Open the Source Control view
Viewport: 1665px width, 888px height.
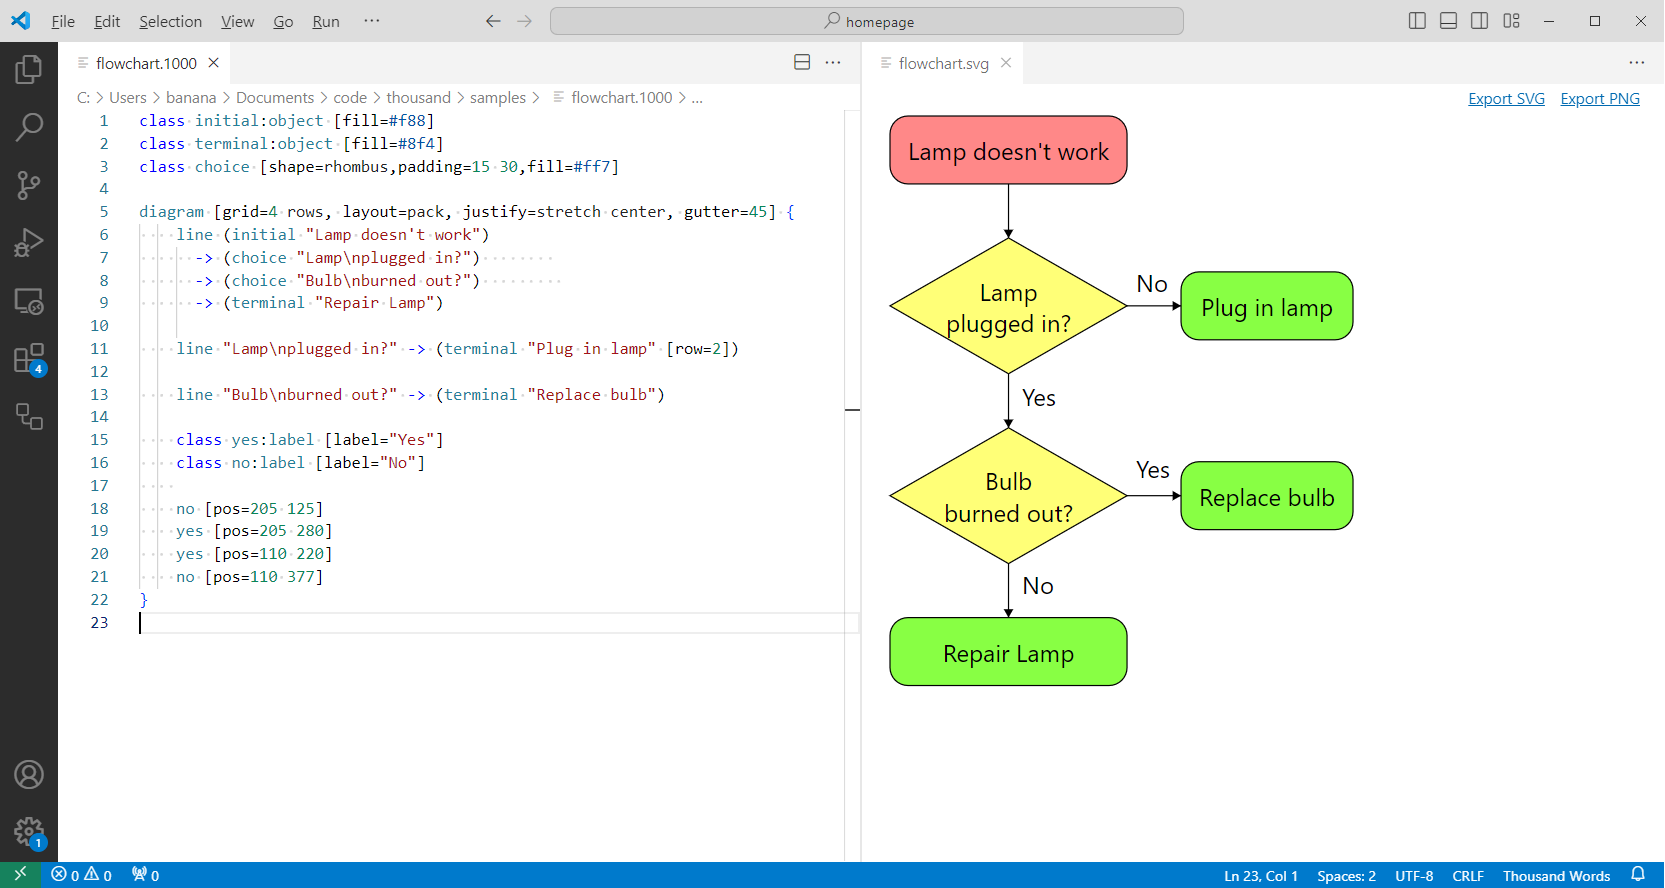(x=29, y=185)
